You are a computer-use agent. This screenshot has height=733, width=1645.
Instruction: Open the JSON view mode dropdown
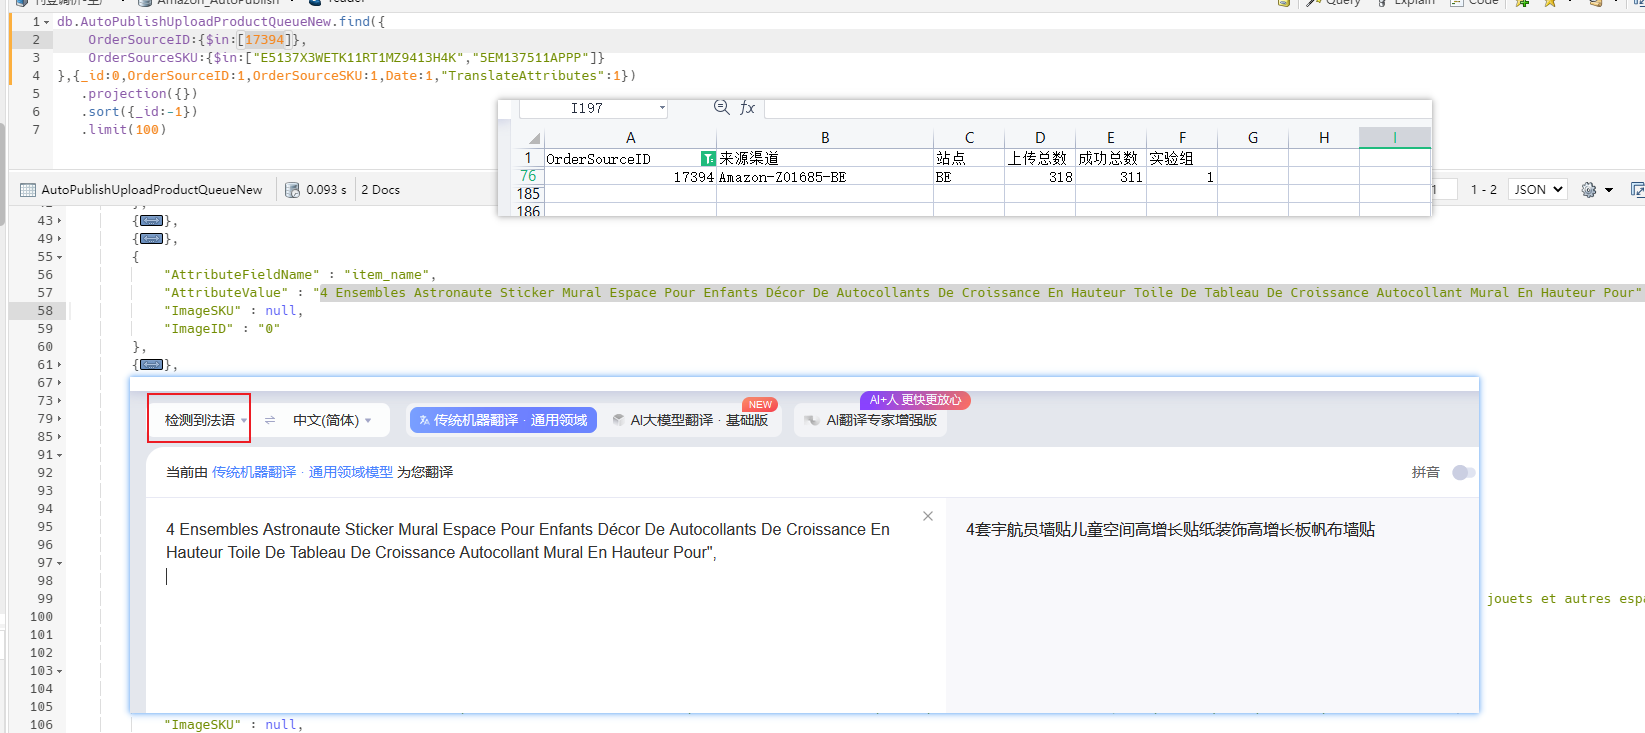(1538, 190)
